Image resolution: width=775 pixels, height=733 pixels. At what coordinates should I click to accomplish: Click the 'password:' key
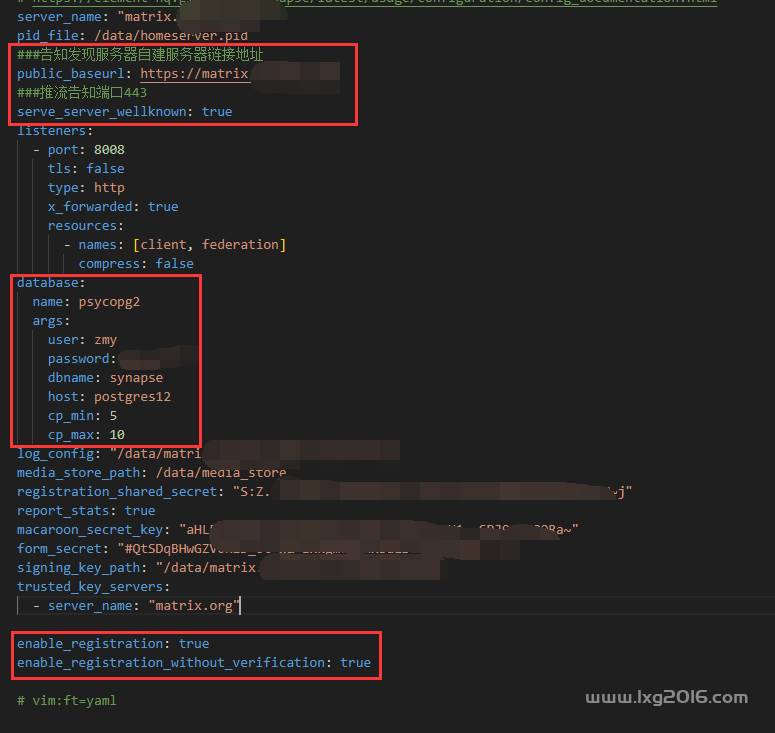click(82, 359)
